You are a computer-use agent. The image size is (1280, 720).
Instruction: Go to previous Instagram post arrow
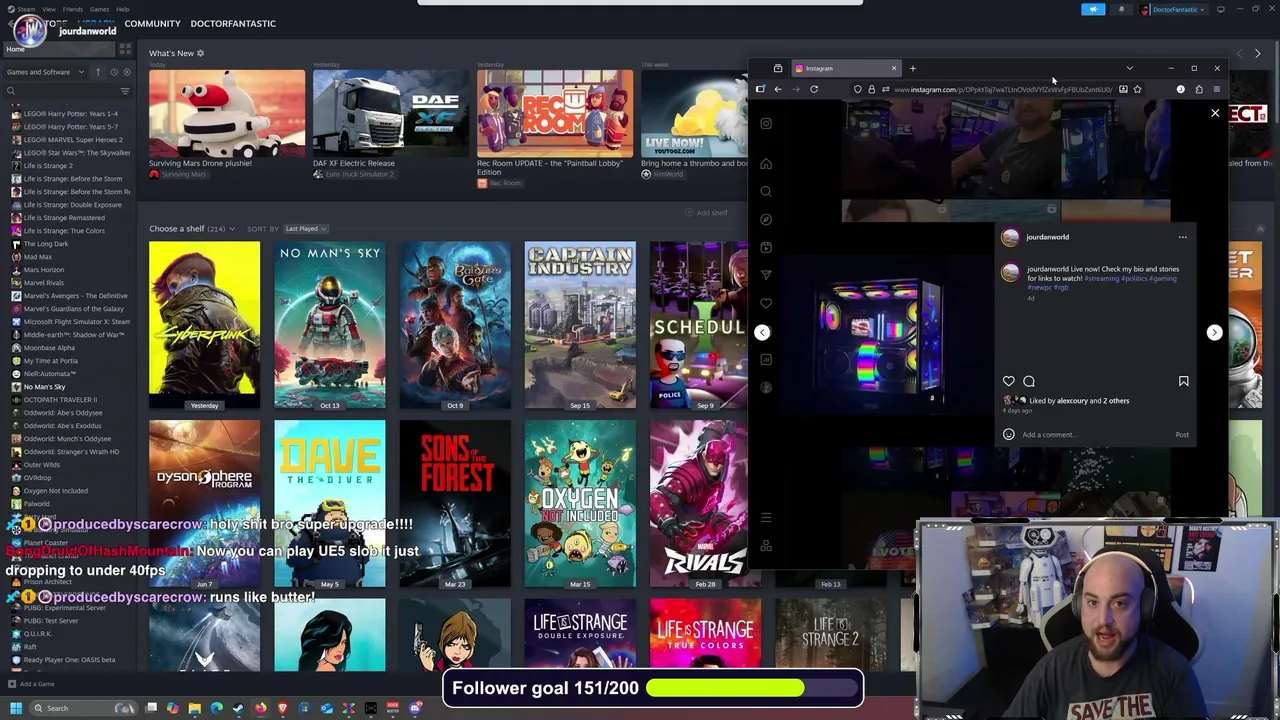(x=762, y=332)
